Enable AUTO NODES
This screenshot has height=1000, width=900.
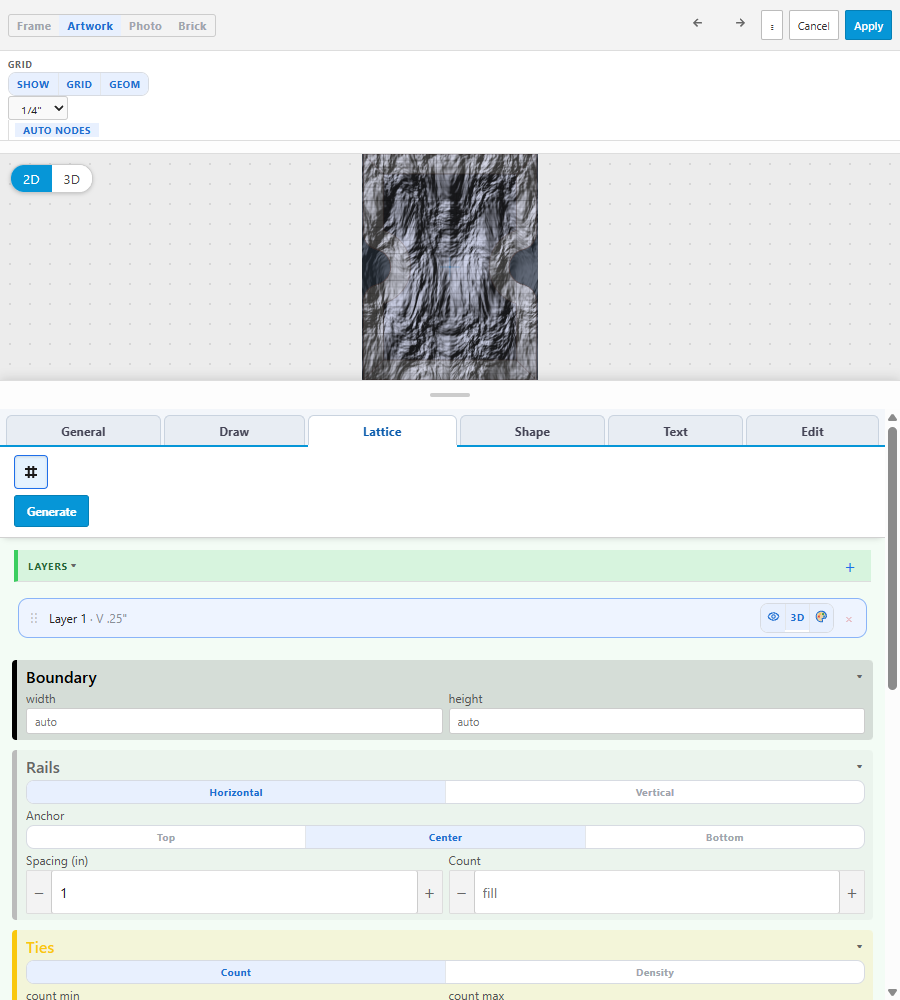tap(57, 130)
